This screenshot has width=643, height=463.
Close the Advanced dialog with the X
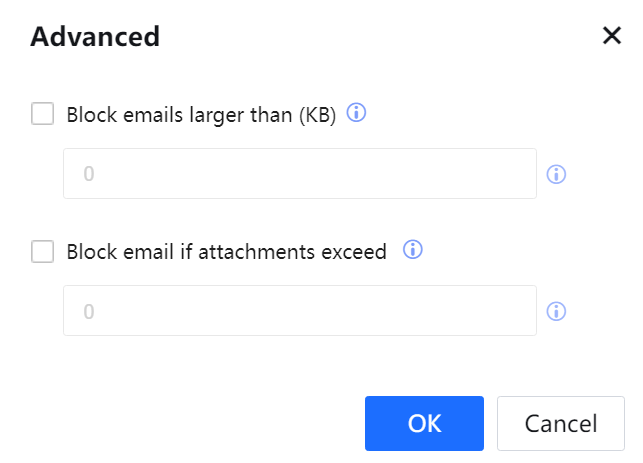[x=612, y=37]
